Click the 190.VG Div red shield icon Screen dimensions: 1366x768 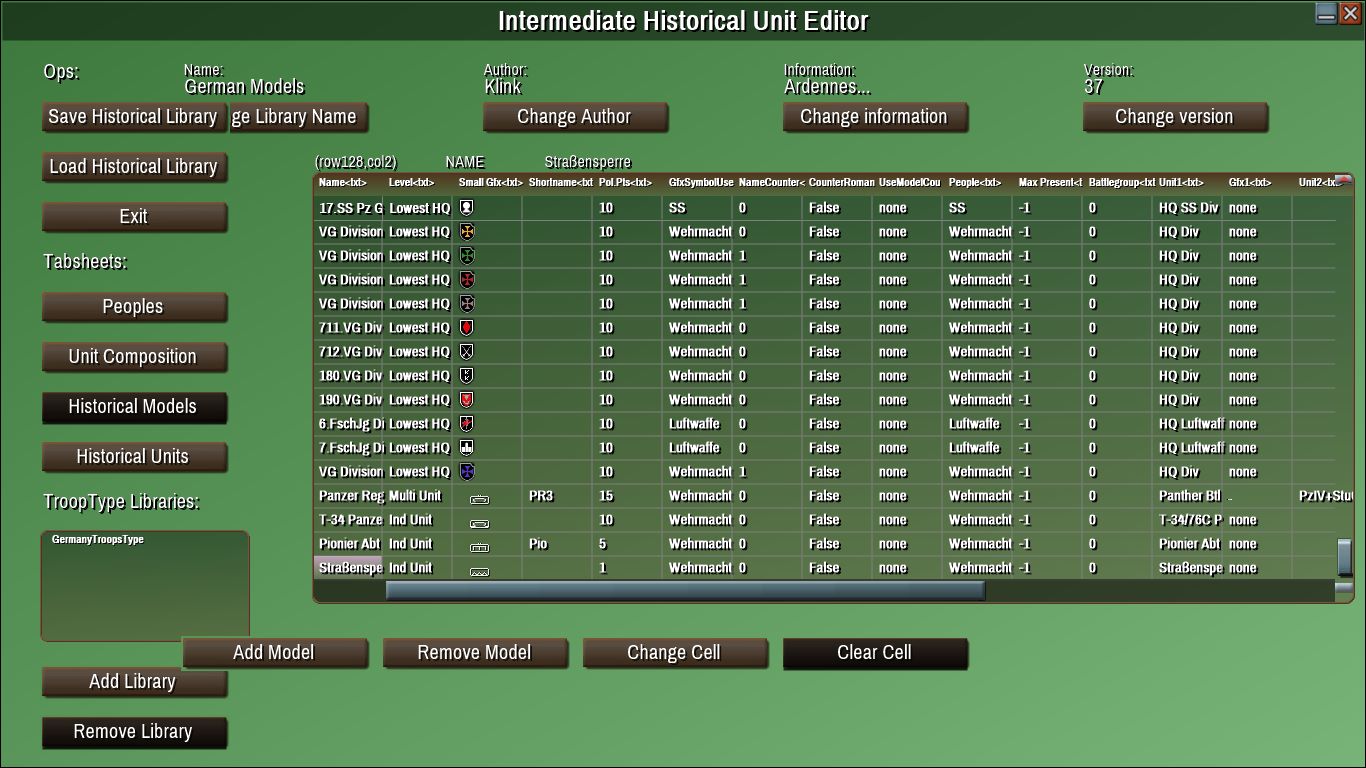466,400
